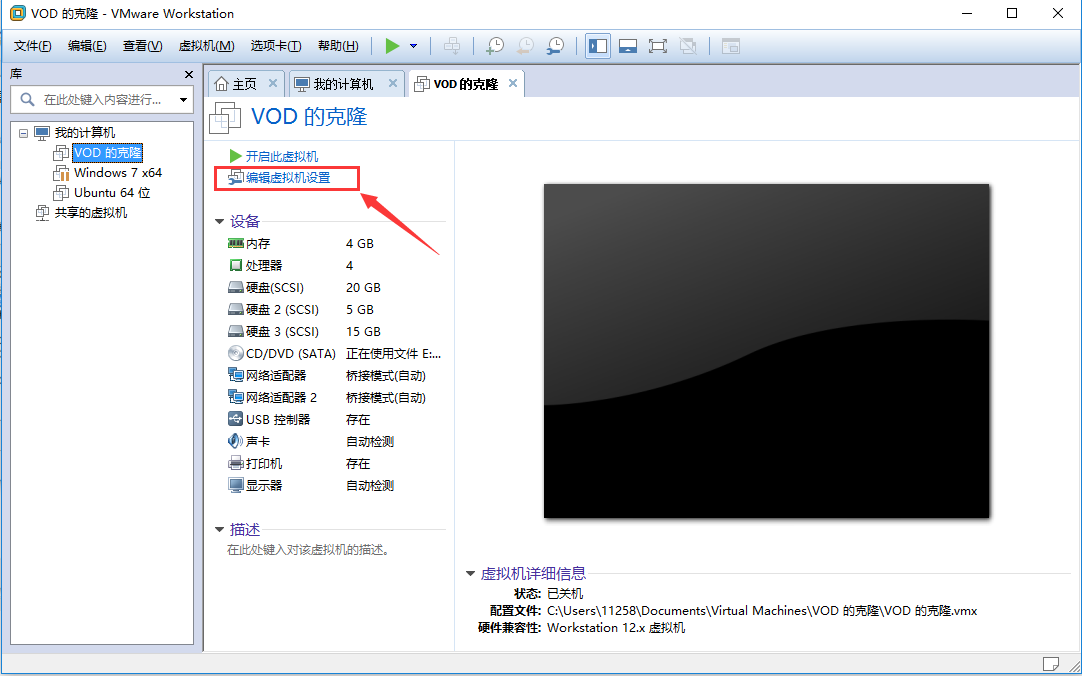
Task: Open the library search dropdown arrow
Action: tap(184, 100)
